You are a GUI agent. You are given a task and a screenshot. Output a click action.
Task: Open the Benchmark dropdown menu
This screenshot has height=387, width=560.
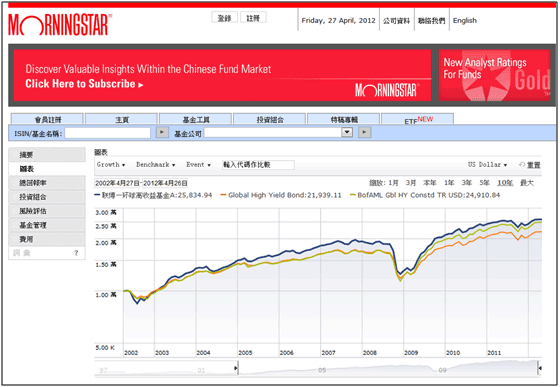[x=155, y=165]
